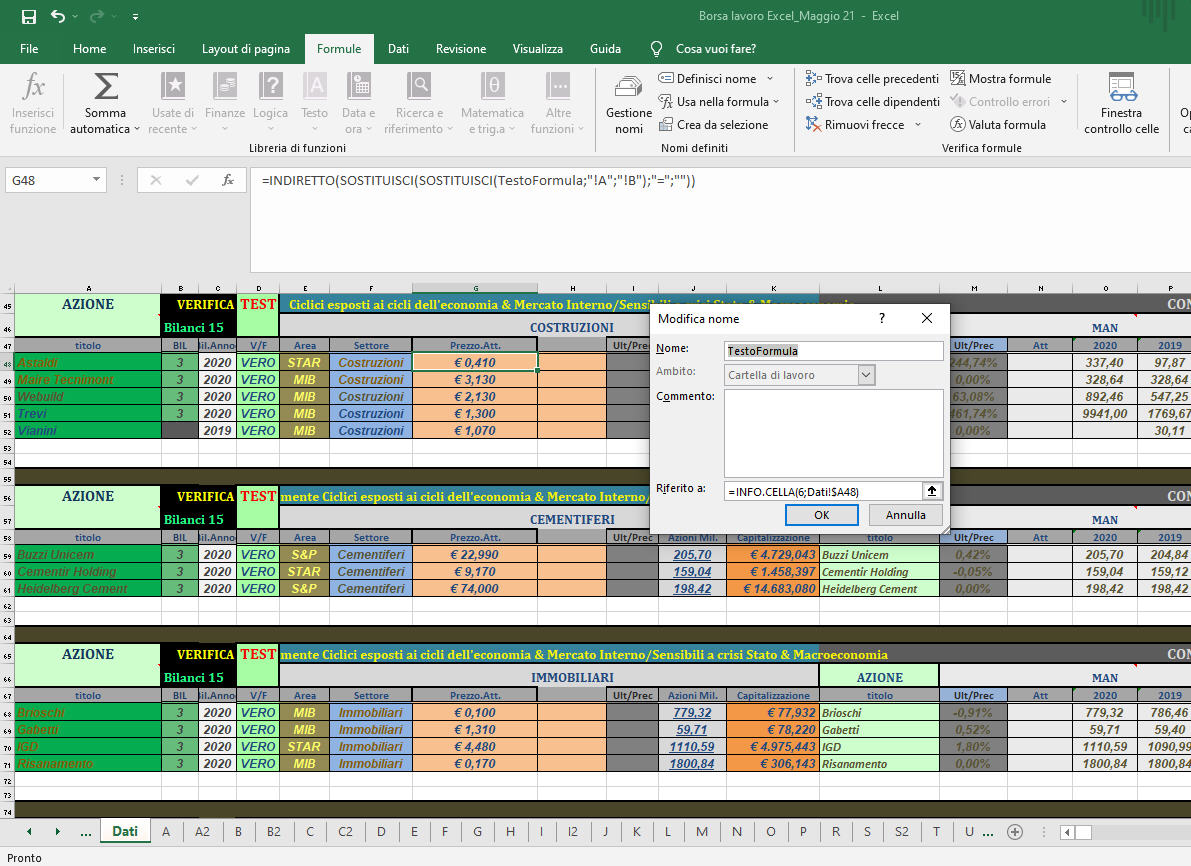Click the Undo arrow icon

pos(58,16)
